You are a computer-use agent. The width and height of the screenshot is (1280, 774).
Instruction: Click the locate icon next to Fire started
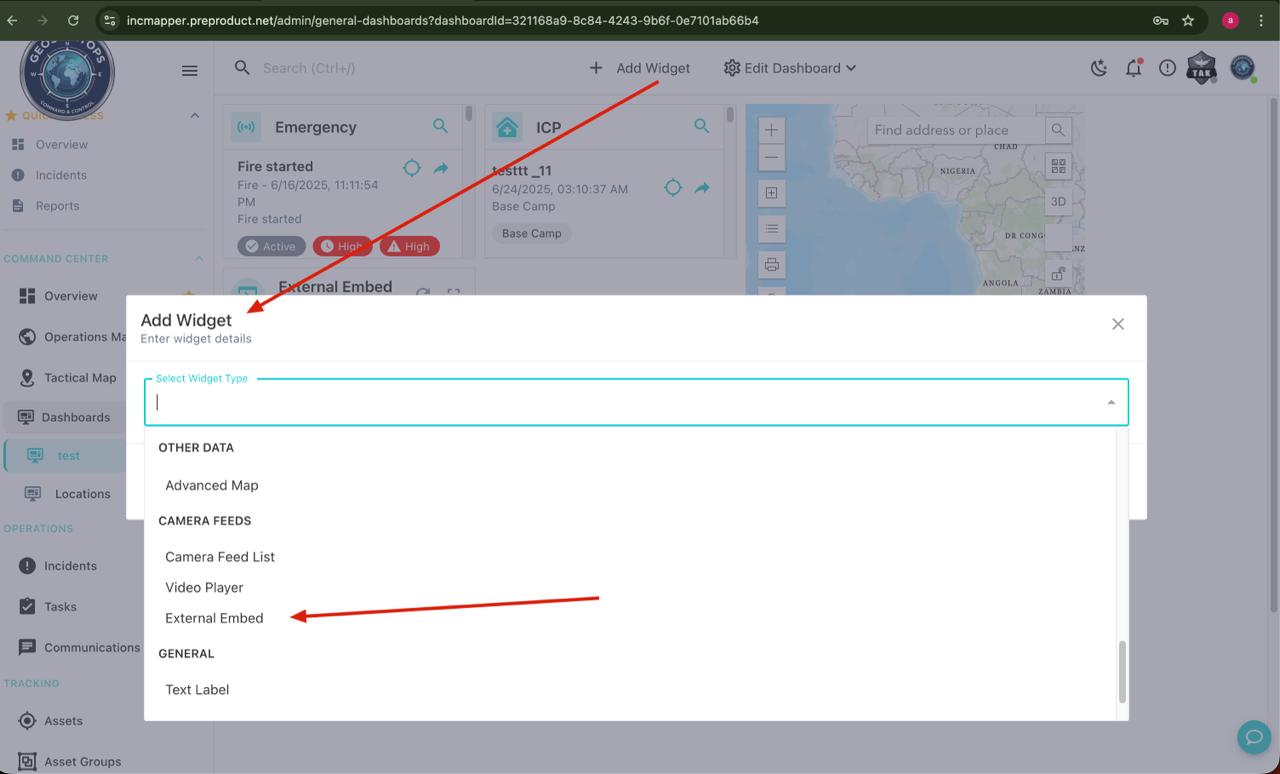[x=411, y=169]
